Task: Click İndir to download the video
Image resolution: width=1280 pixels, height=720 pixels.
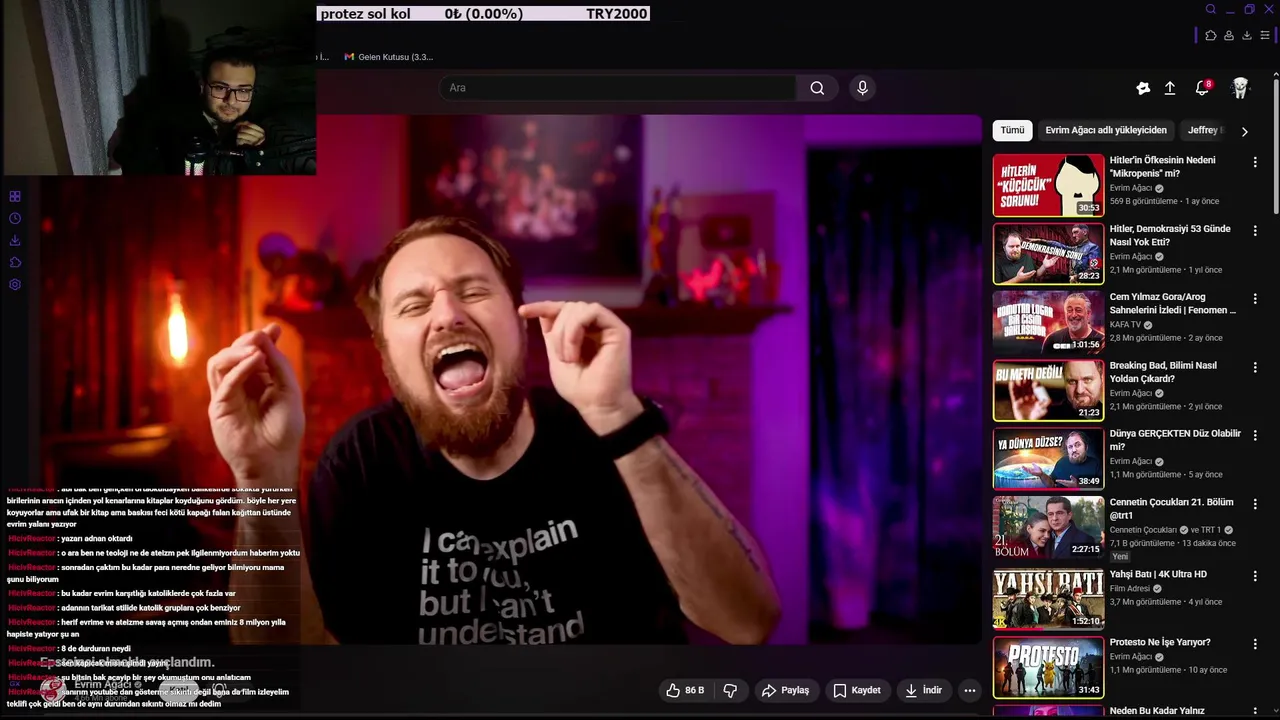Action: 923,690
